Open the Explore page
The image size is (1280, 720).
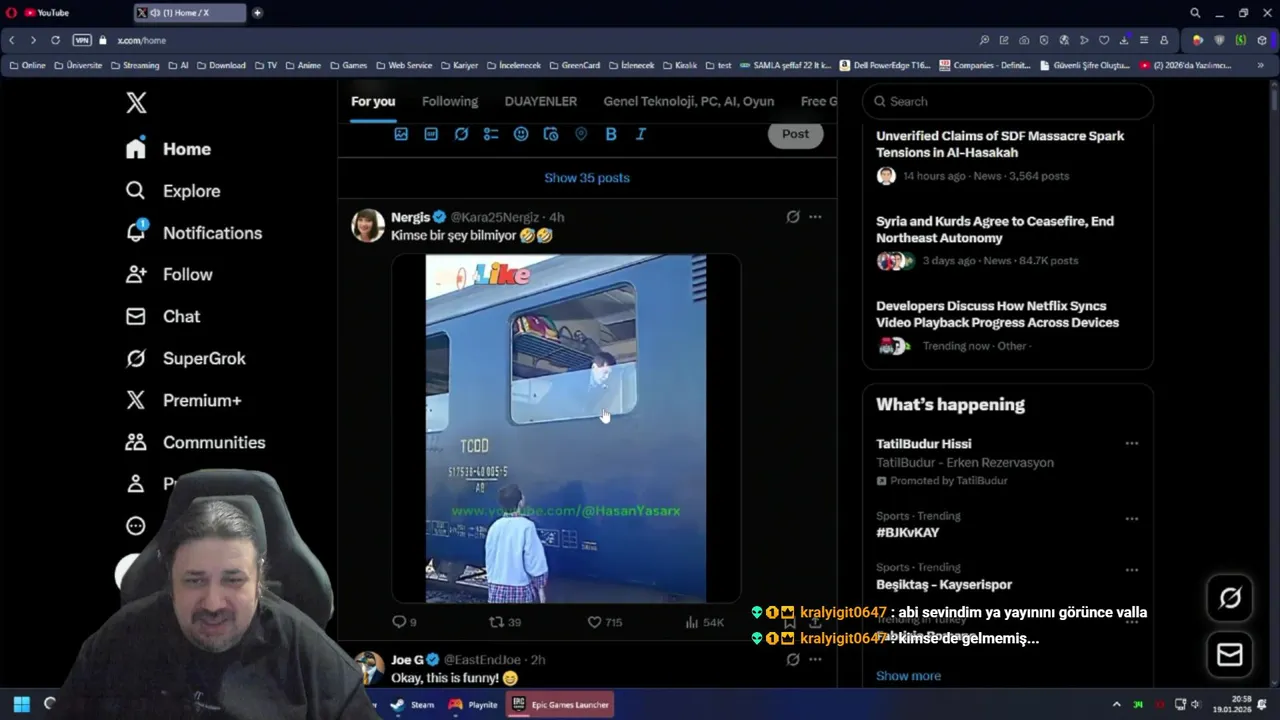(x=172, y=191)
